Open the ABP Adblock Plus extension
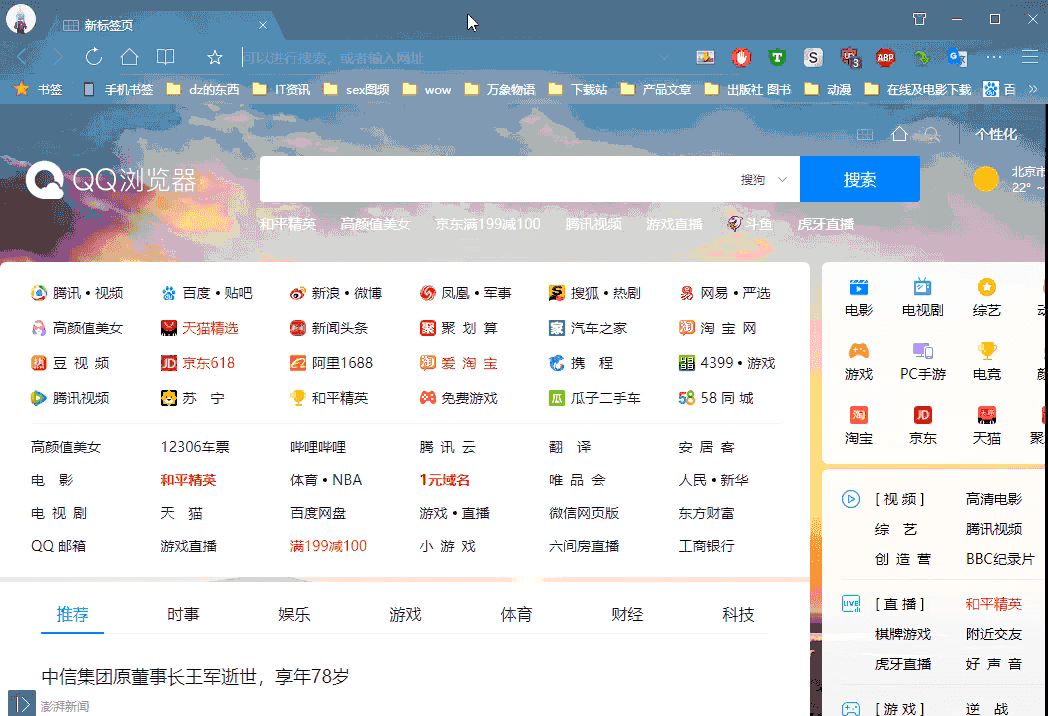The image size is (1048, 716). pyautogui.click(x=886, y=57)
